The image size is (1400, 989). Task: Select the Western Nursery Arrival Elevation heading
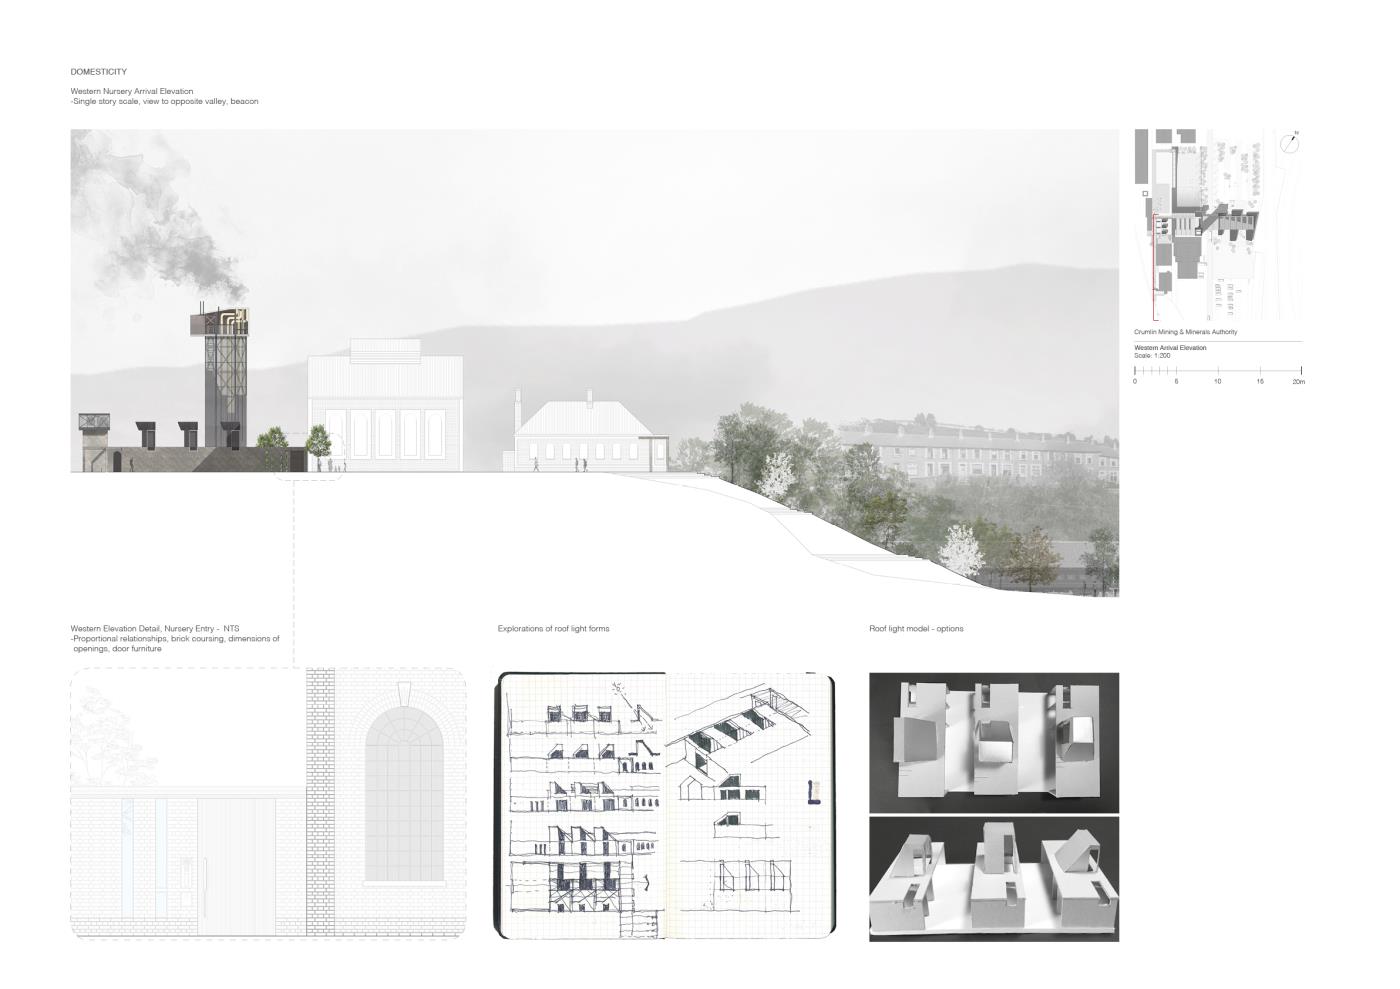(x=132, y=91)
